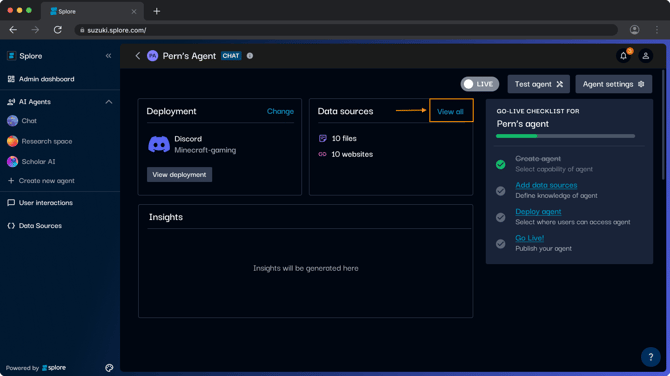Click the Test agent button
This screenshot has width=670, height=376.
(x=538, y=84)
